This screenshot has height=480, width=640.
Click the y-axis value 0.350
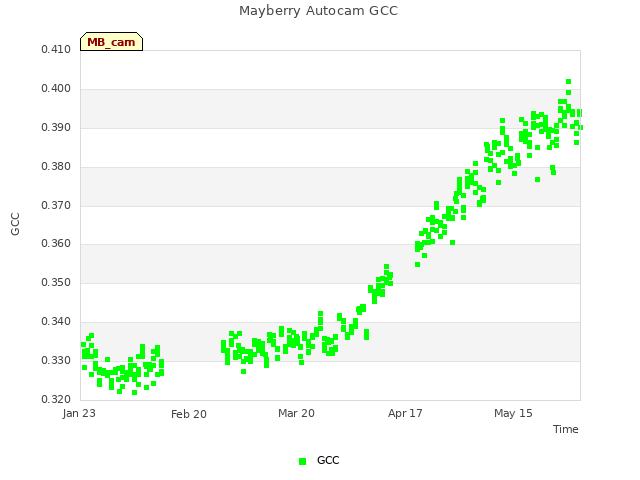56,282
